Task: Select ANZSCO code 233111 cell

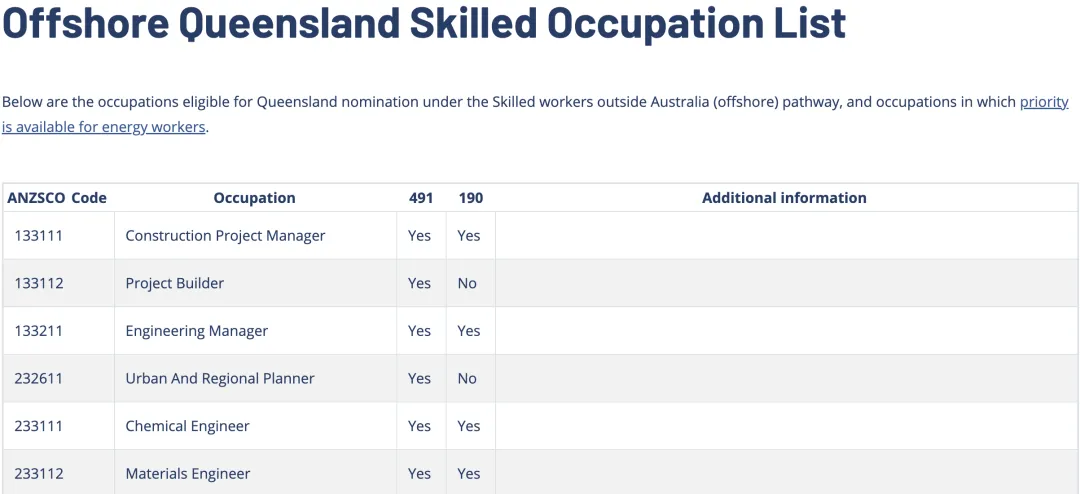Action: pyautogui.click(x=39, y=426)
